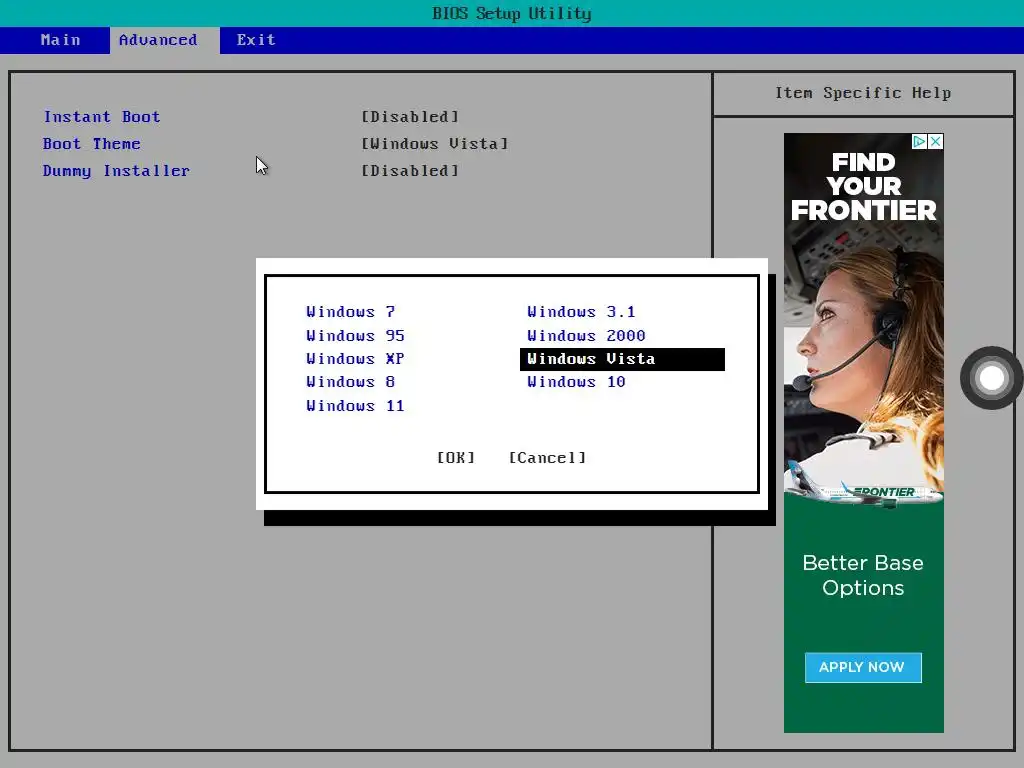
Task: Select the Boot Theme setting
Action: (92, 144)
